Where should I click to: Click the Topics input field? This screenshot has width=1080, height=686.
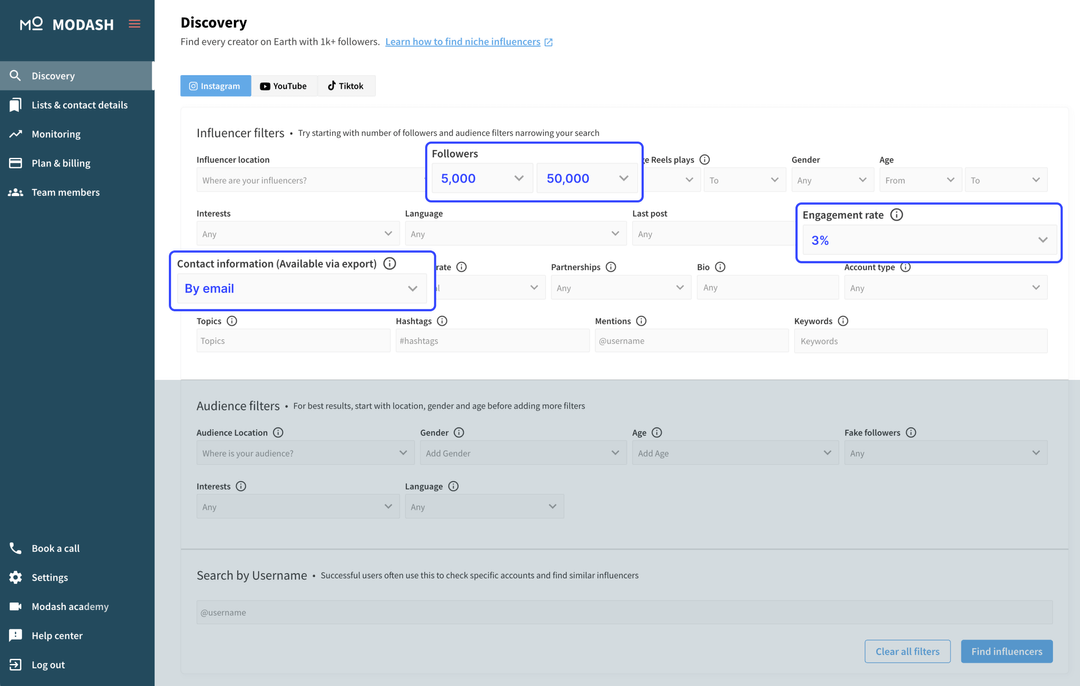293,341
